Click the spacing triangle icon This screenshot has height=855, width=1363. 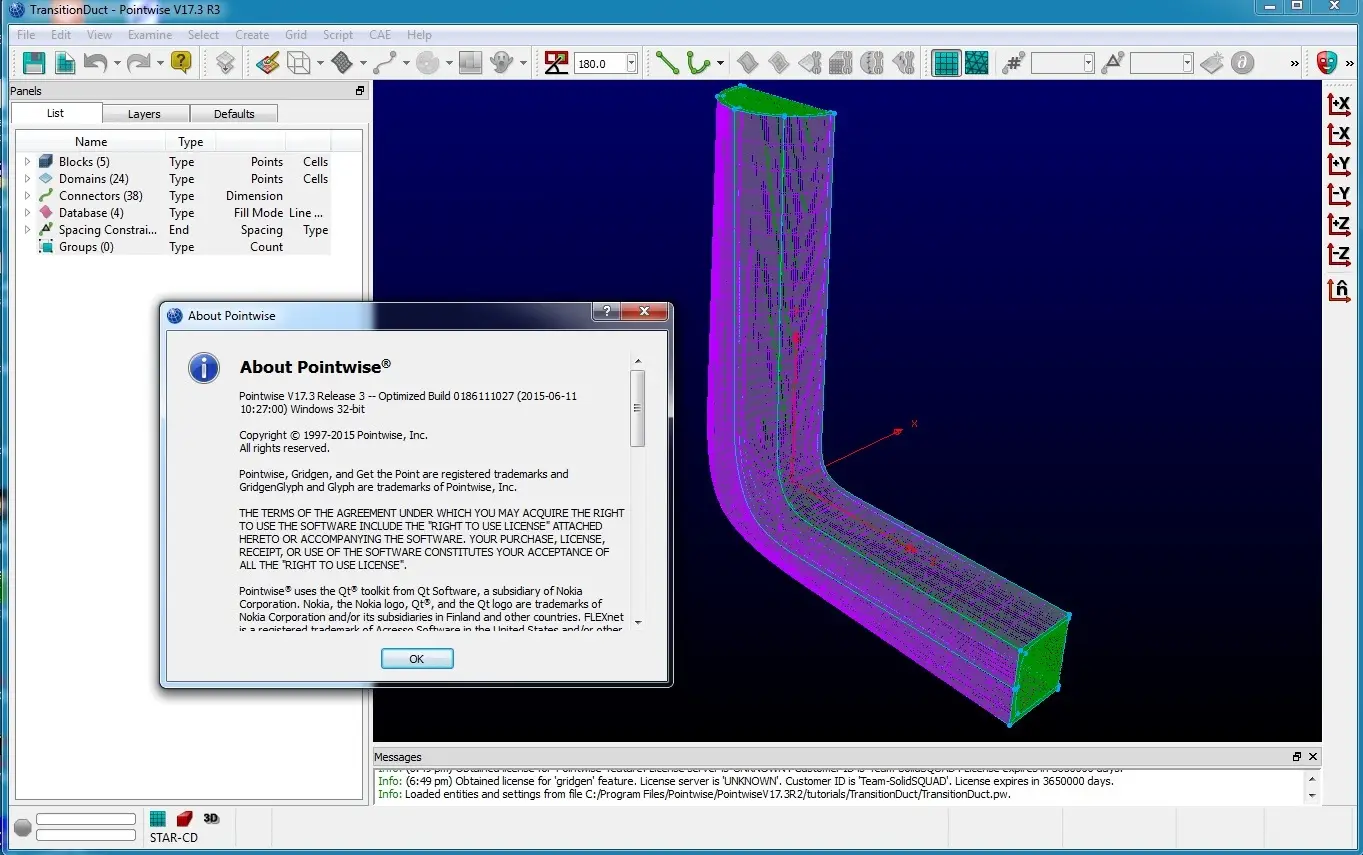[x=1113, y=63]
